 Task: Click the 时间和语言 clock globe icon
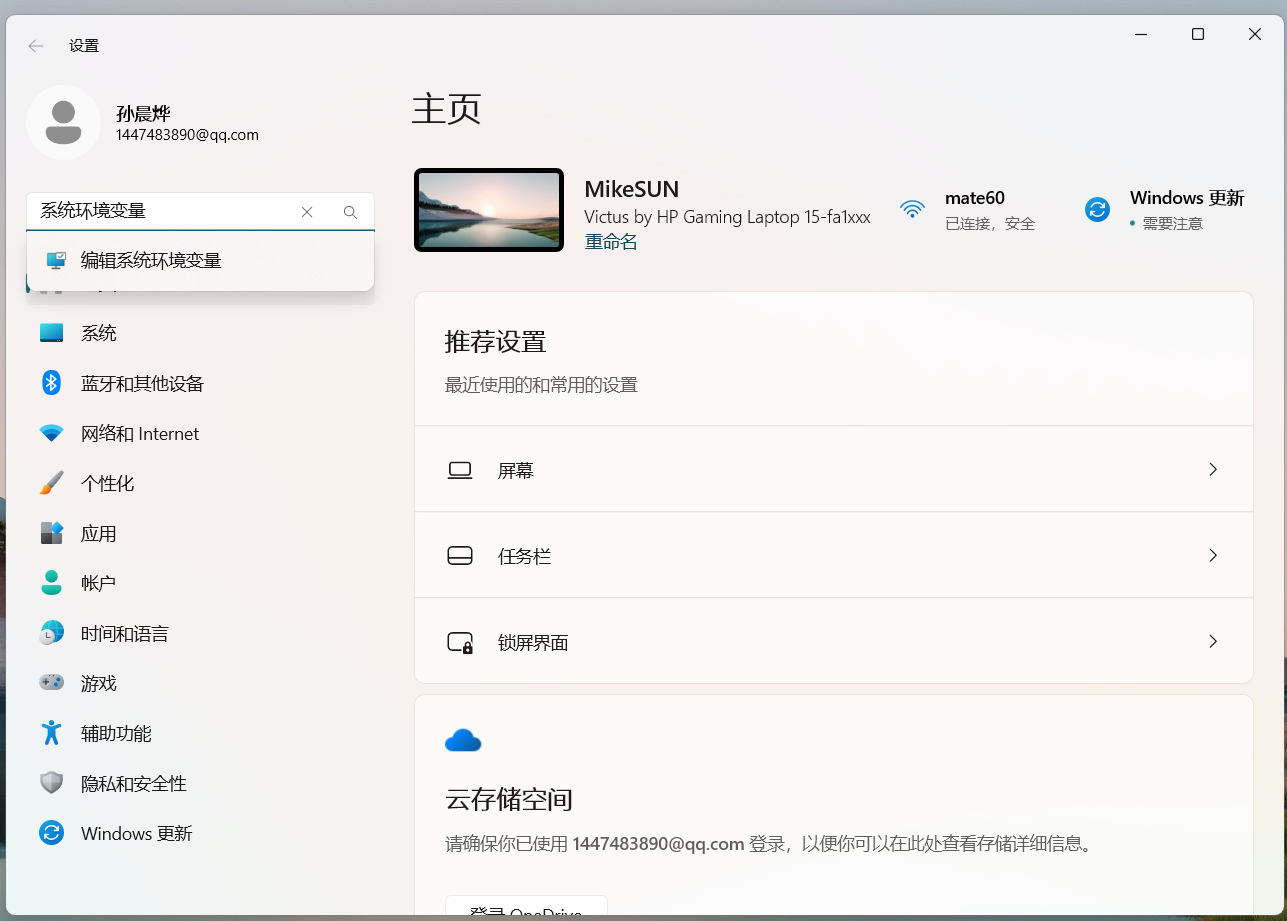(51, 633)
